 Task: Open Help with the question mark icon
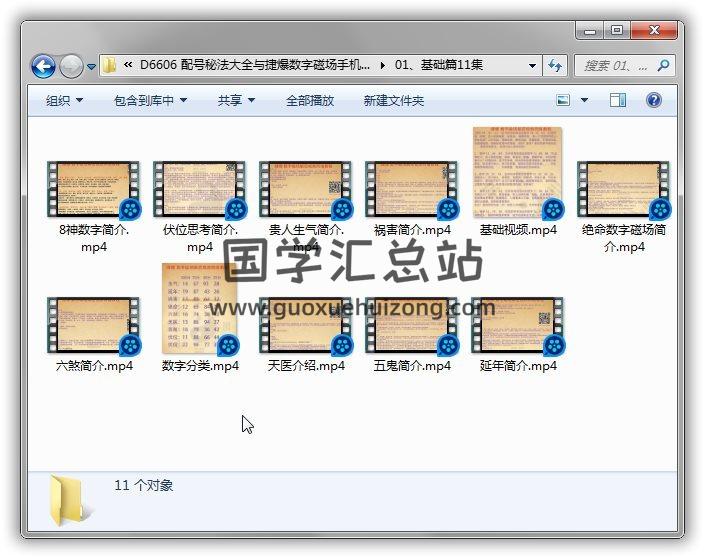(x=654, y=100)
